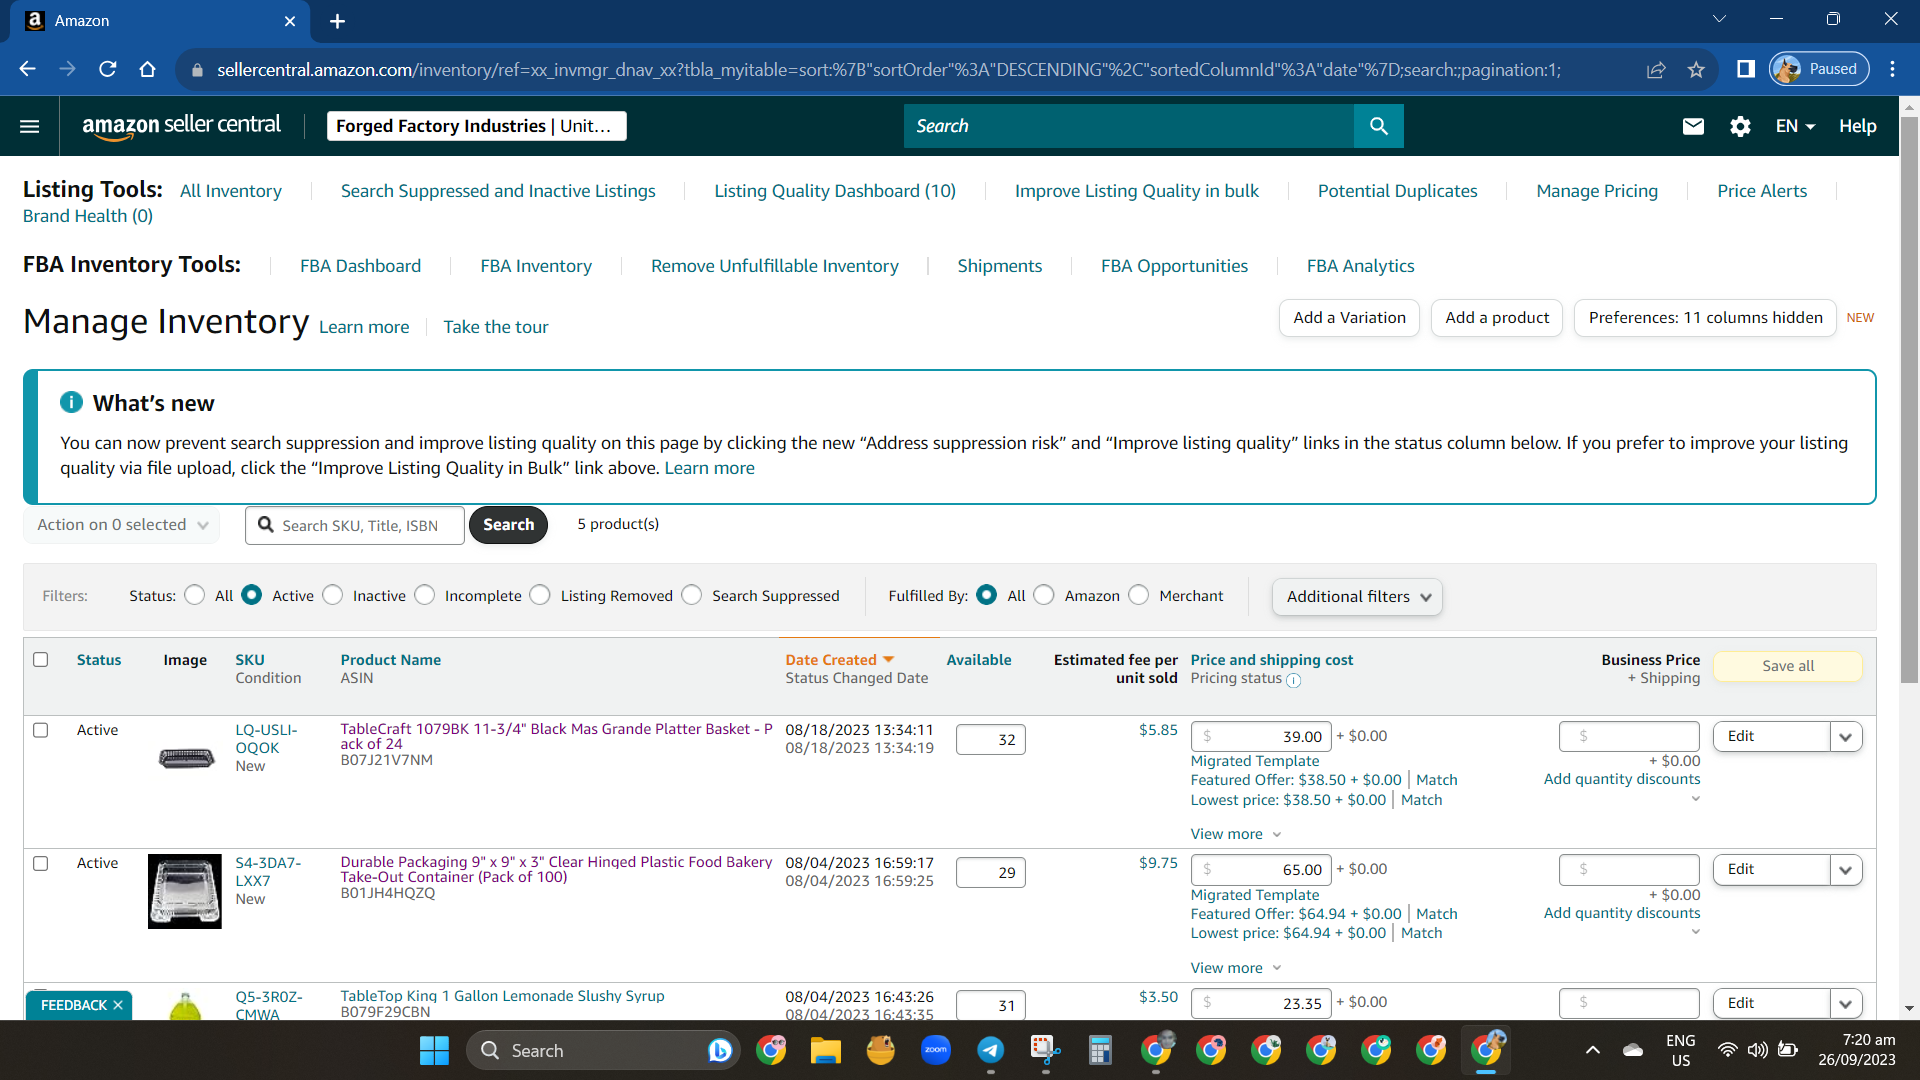Show hidden system tray icons
Image resolution: width=1920 pixels, height=1080 pixels.
click(1593, 1050)
